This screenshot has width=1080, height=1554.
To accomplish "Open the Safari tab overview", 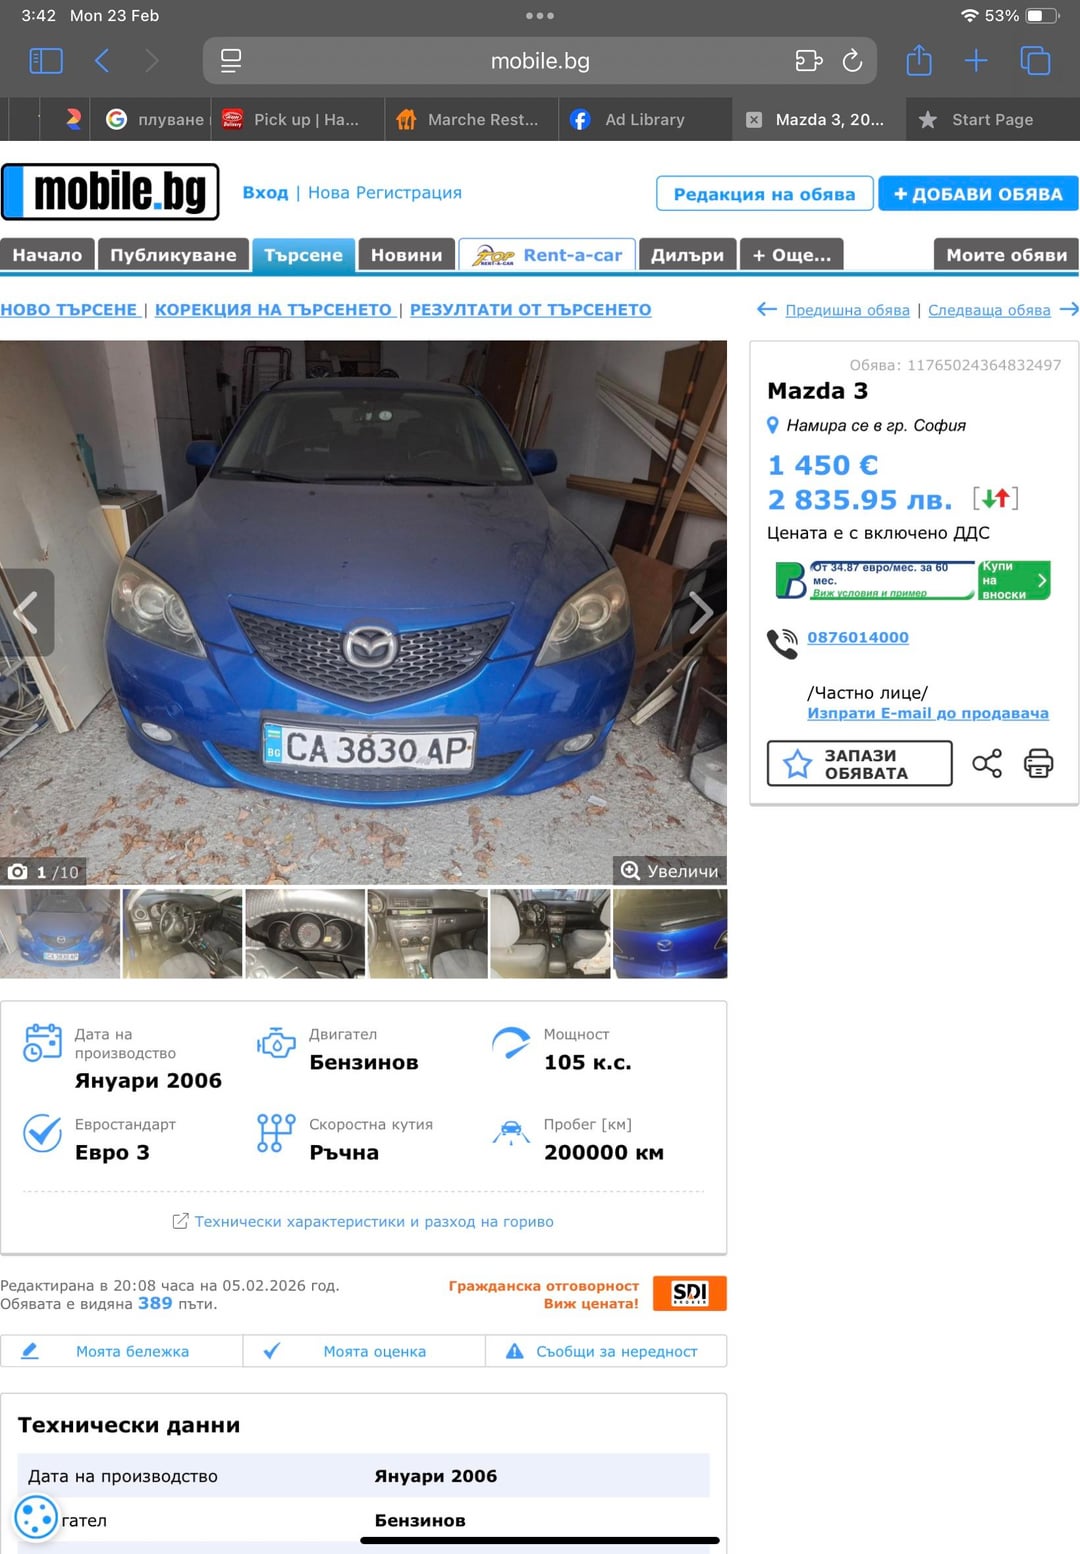I will [1035, 61].
